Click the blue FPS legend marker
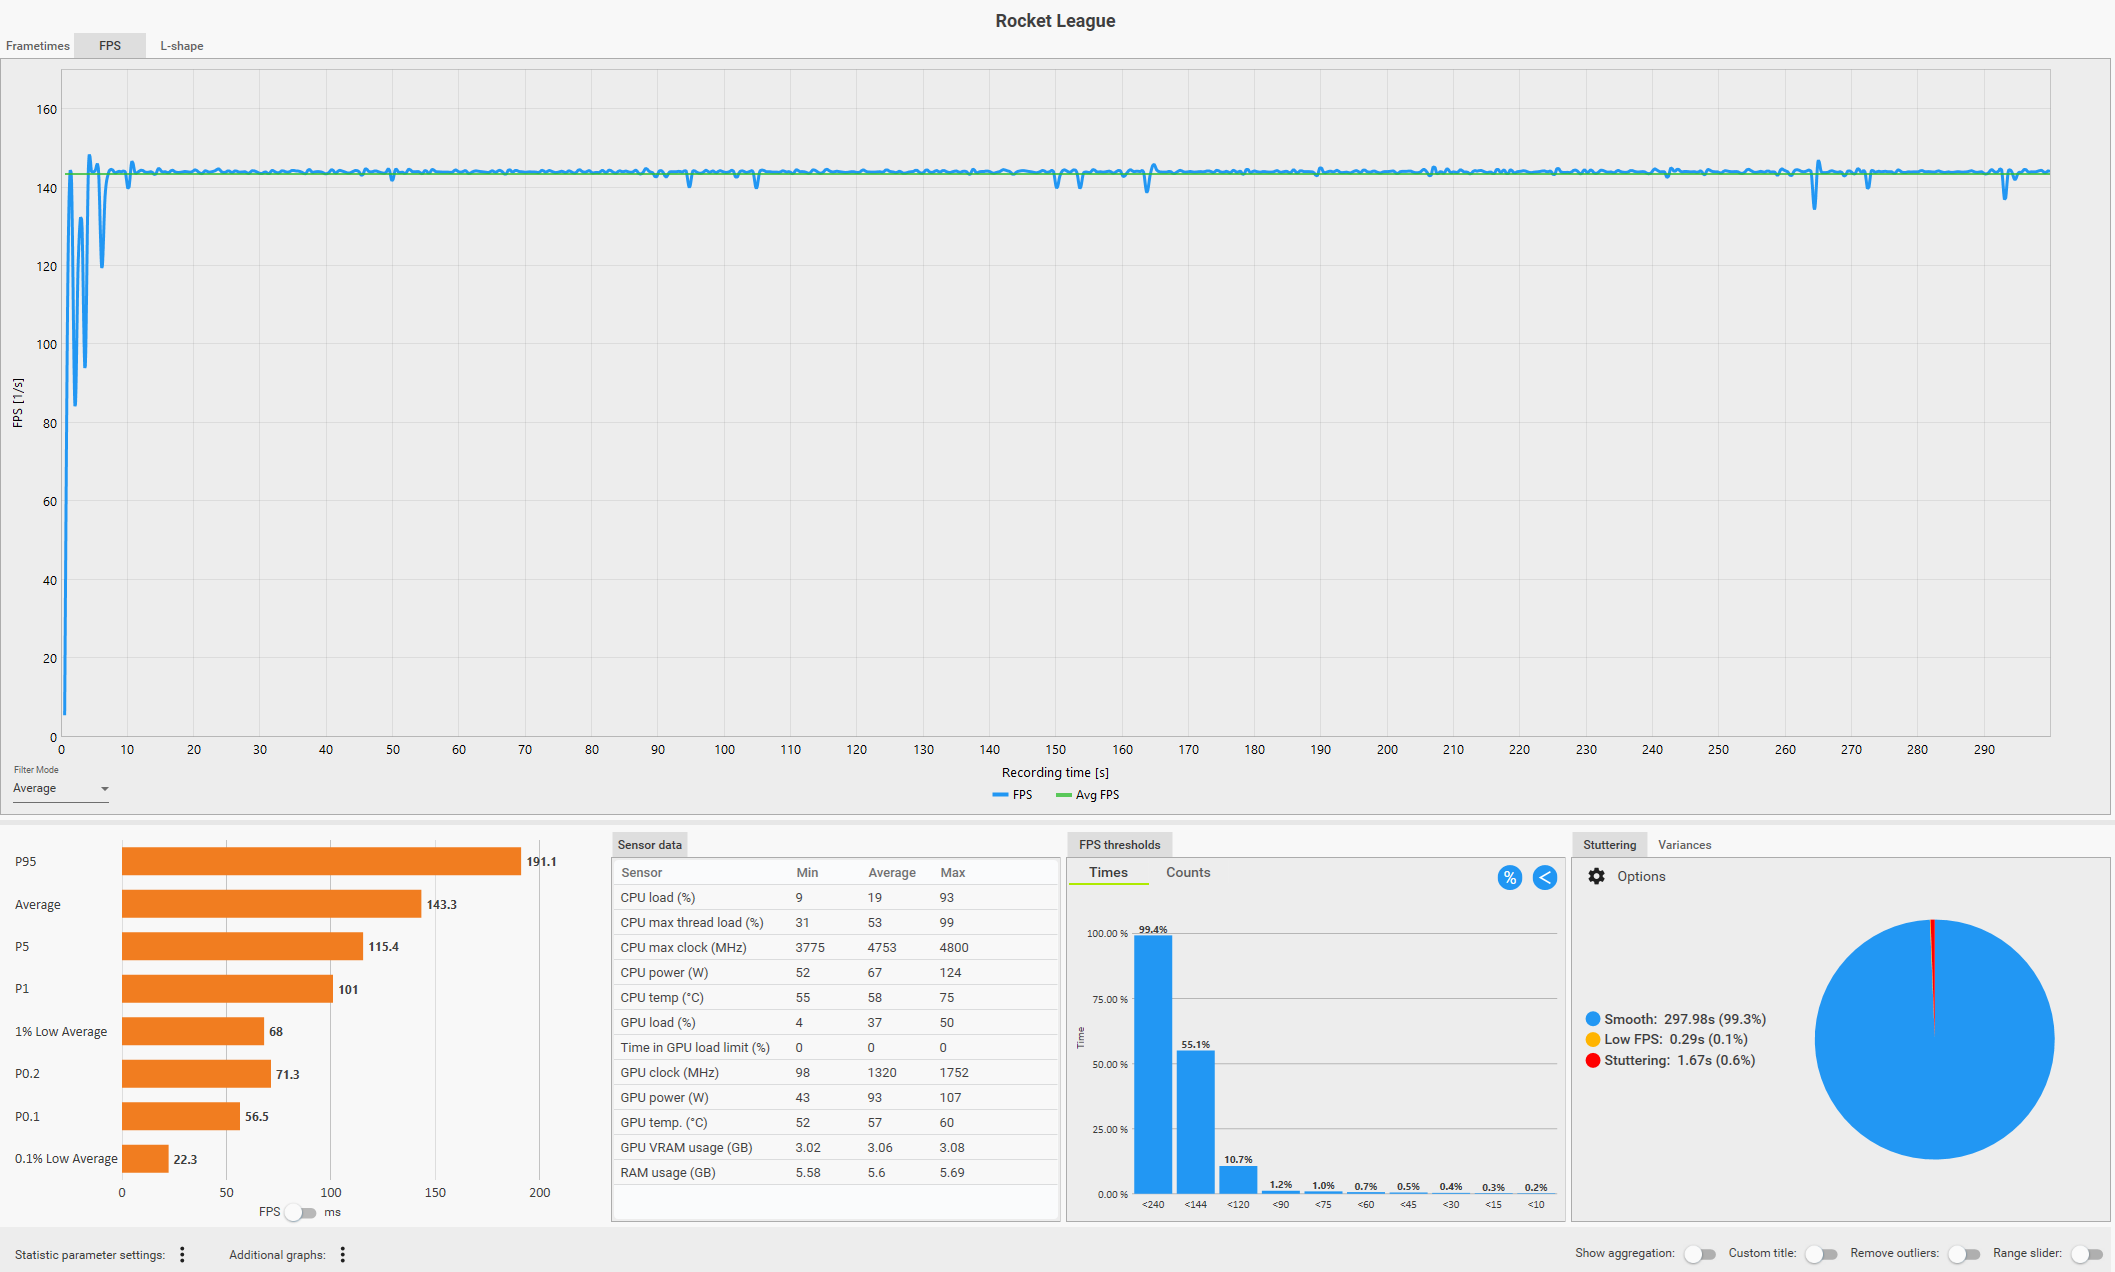The width and height of the screenshot is (2115, 1272). click(x=1000, y=795)
